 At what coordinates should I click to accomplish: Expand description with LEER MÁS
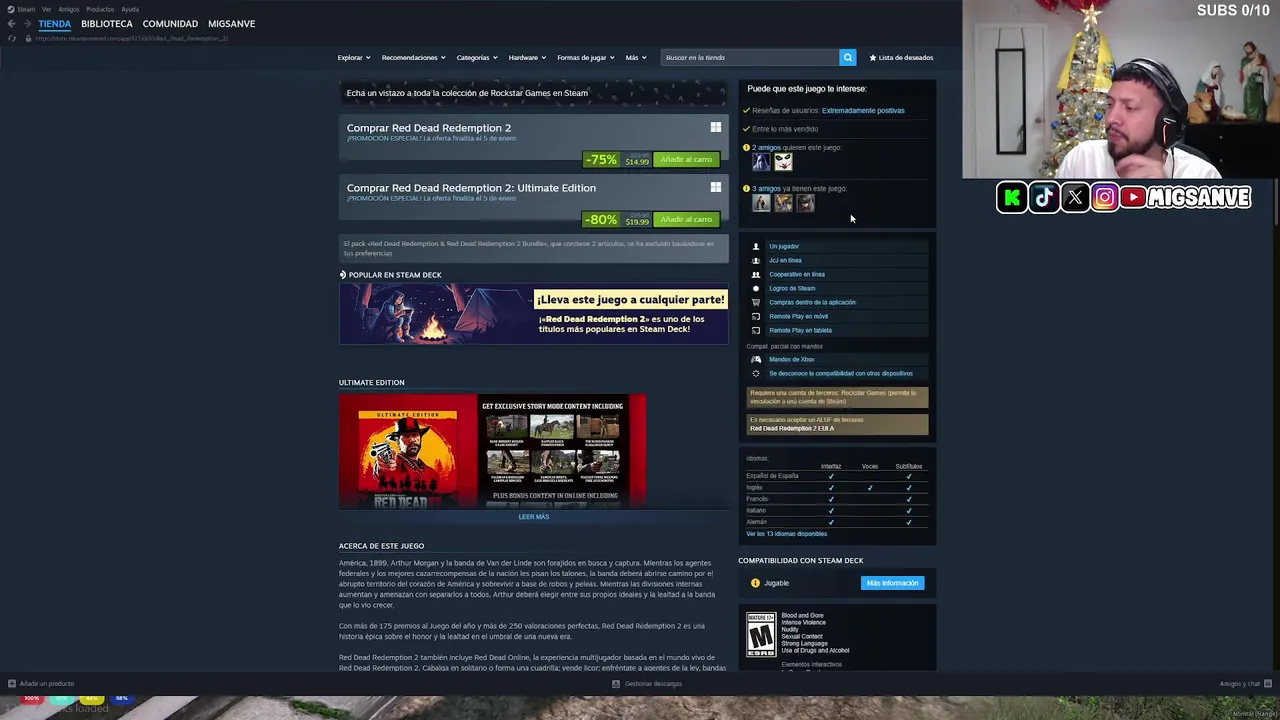(x=534, y=517)
